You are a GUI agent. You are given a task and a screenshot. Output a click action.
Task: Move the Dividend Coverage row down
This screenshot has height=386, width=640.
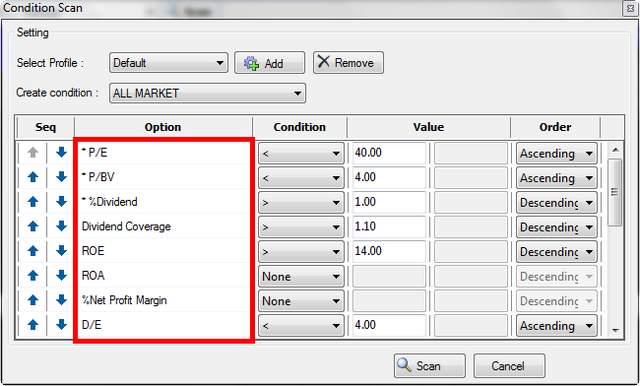tap(61, 226)
